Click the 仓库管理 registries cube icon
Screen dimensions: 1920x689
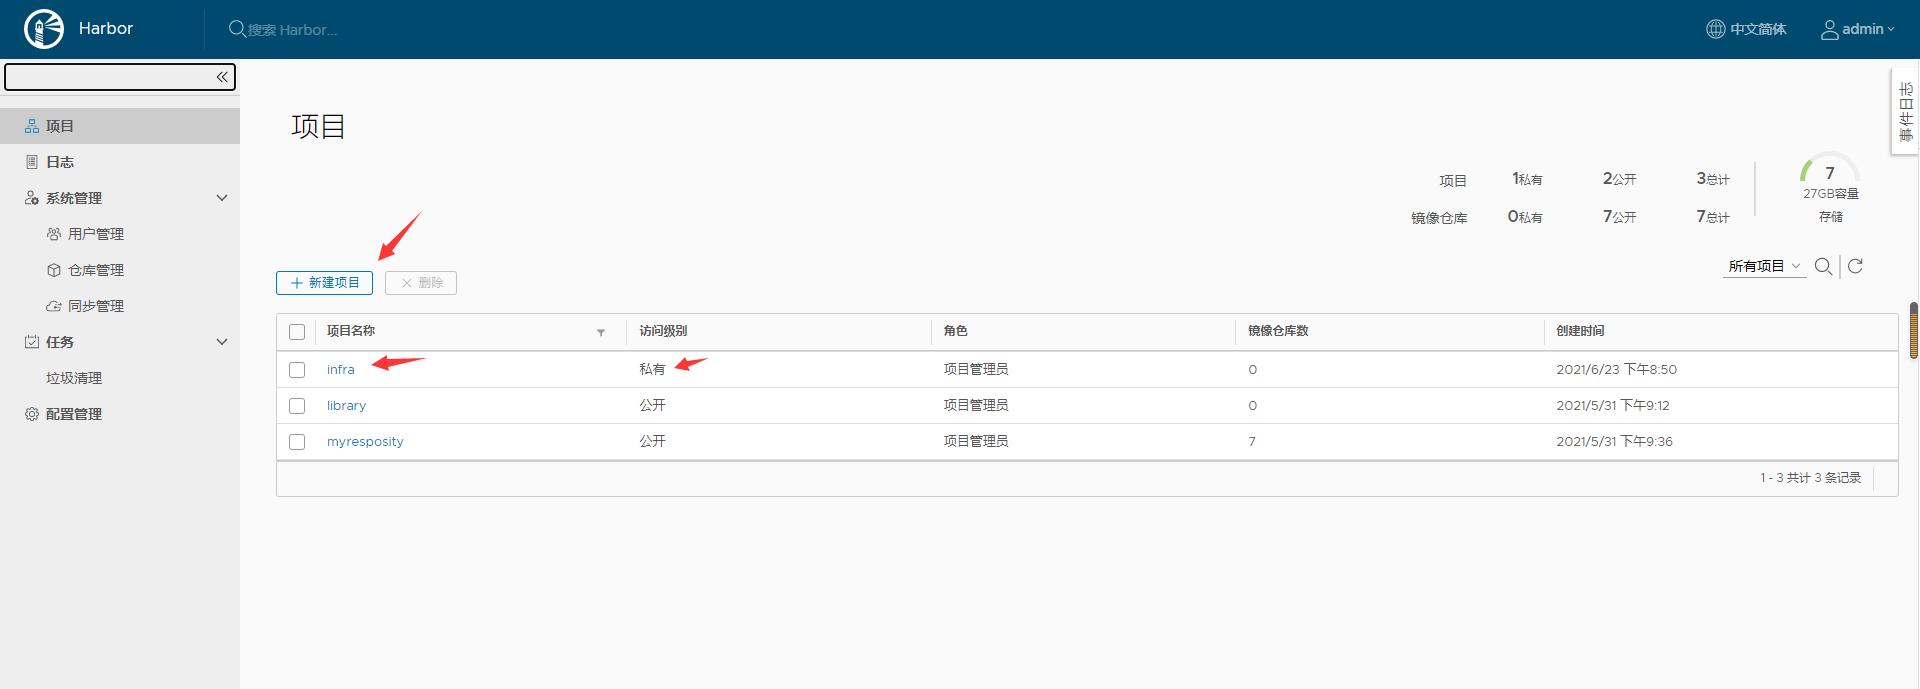tap(54, 270)
